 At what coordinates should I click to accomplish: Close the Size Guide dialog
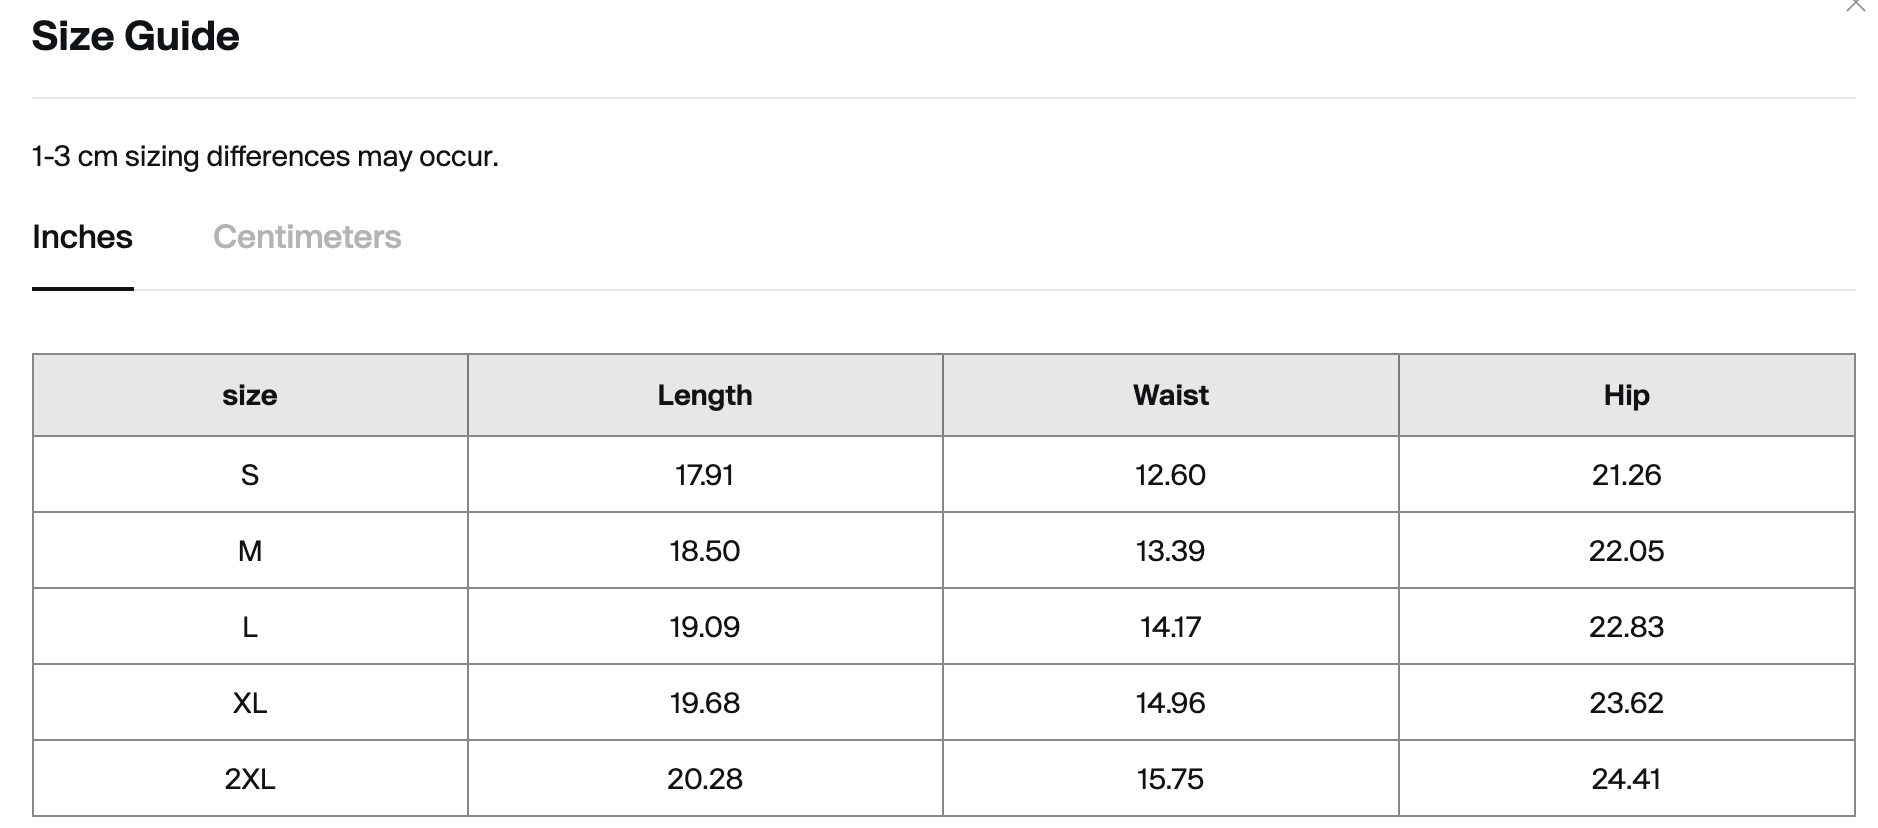[1855, 5]
